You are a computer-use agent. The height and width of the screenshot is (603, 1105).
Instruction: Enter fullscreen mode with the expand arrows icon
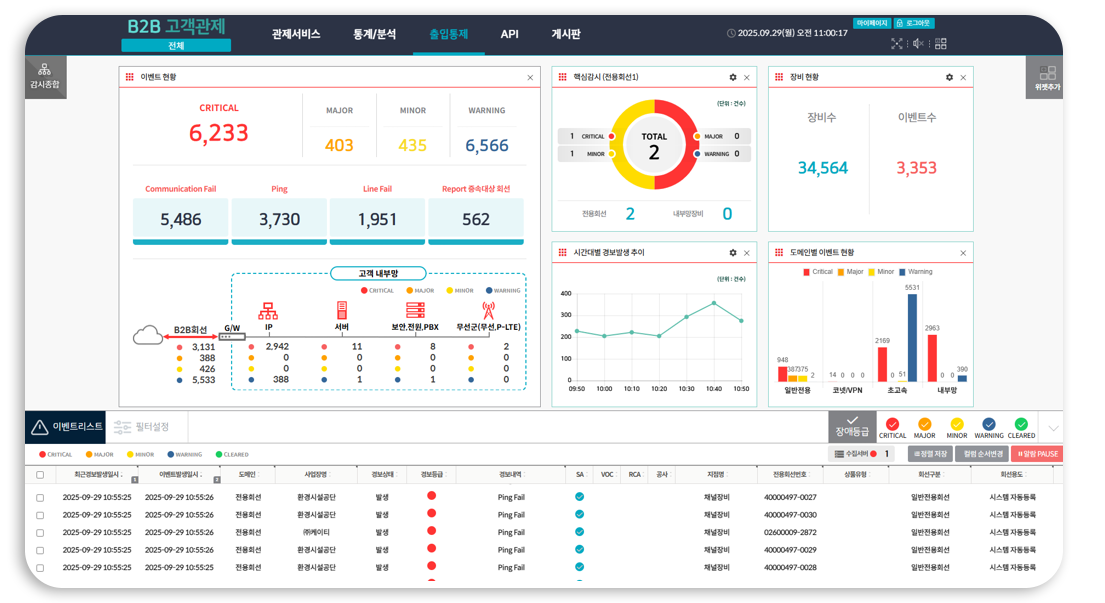coord(896,44)
